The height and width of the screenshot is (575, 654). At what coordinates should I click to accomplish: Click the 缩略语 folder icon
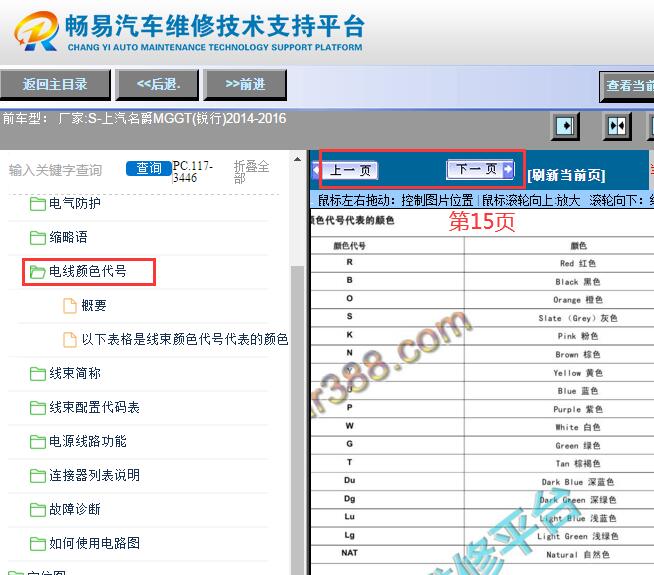tap(38, 238)
